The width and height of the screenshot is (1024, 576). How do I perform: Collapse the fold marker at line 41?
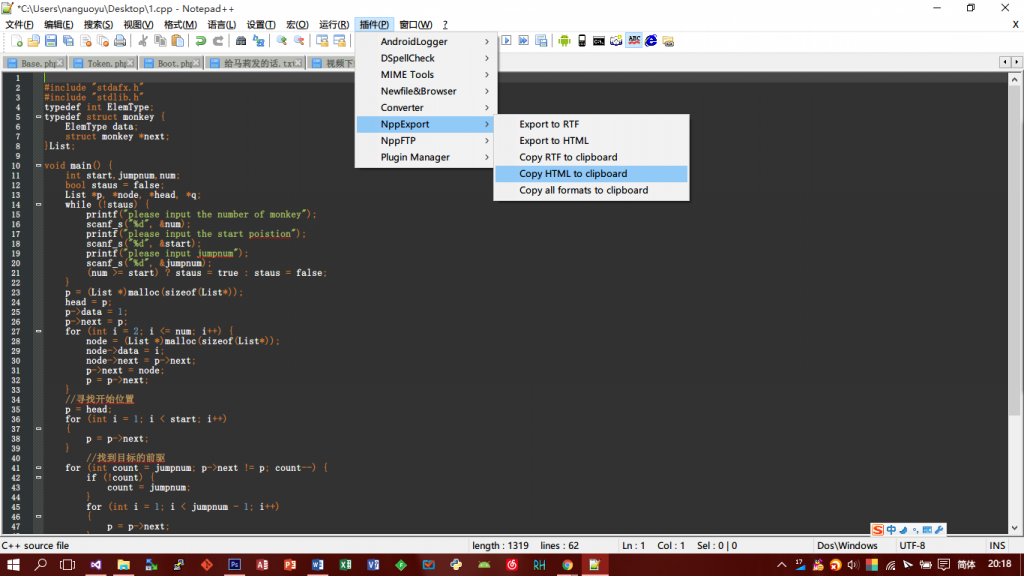(39, 468)
